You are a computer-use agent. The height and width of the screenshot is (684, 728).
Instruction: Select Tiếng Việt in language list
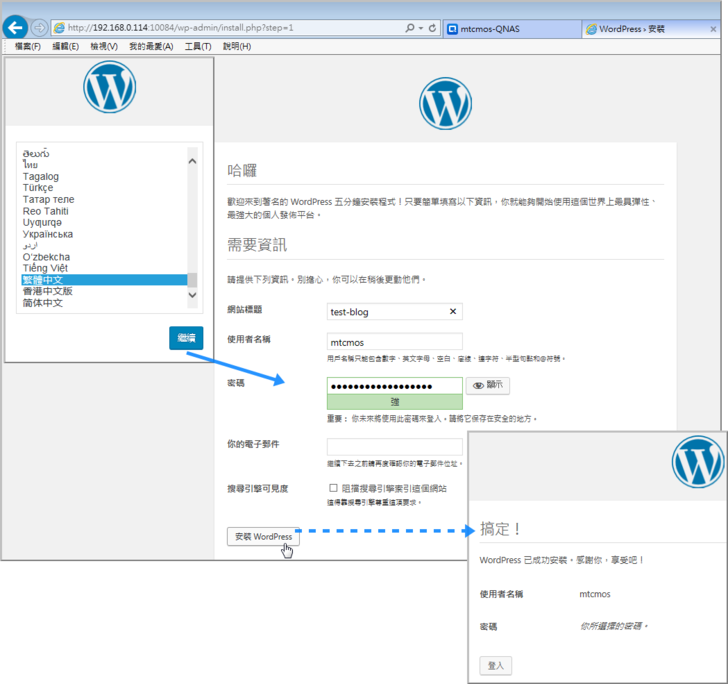104,268
